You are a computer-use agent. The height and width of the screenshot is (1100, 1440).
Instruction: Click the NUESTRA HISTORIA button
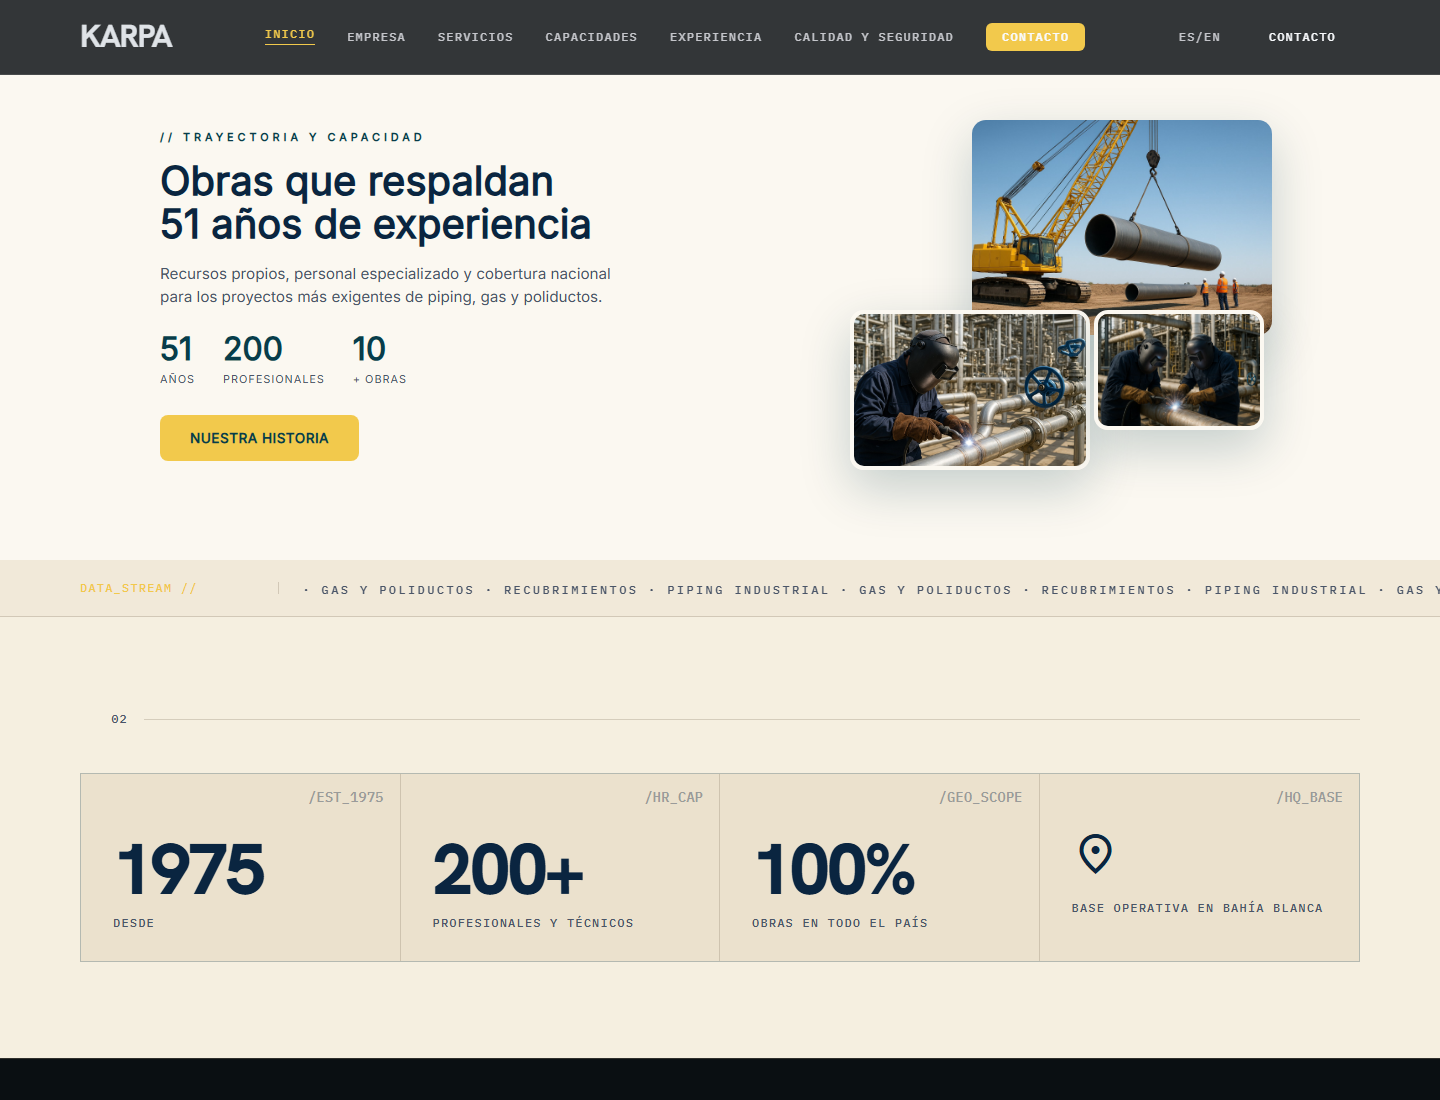(259, 438)
